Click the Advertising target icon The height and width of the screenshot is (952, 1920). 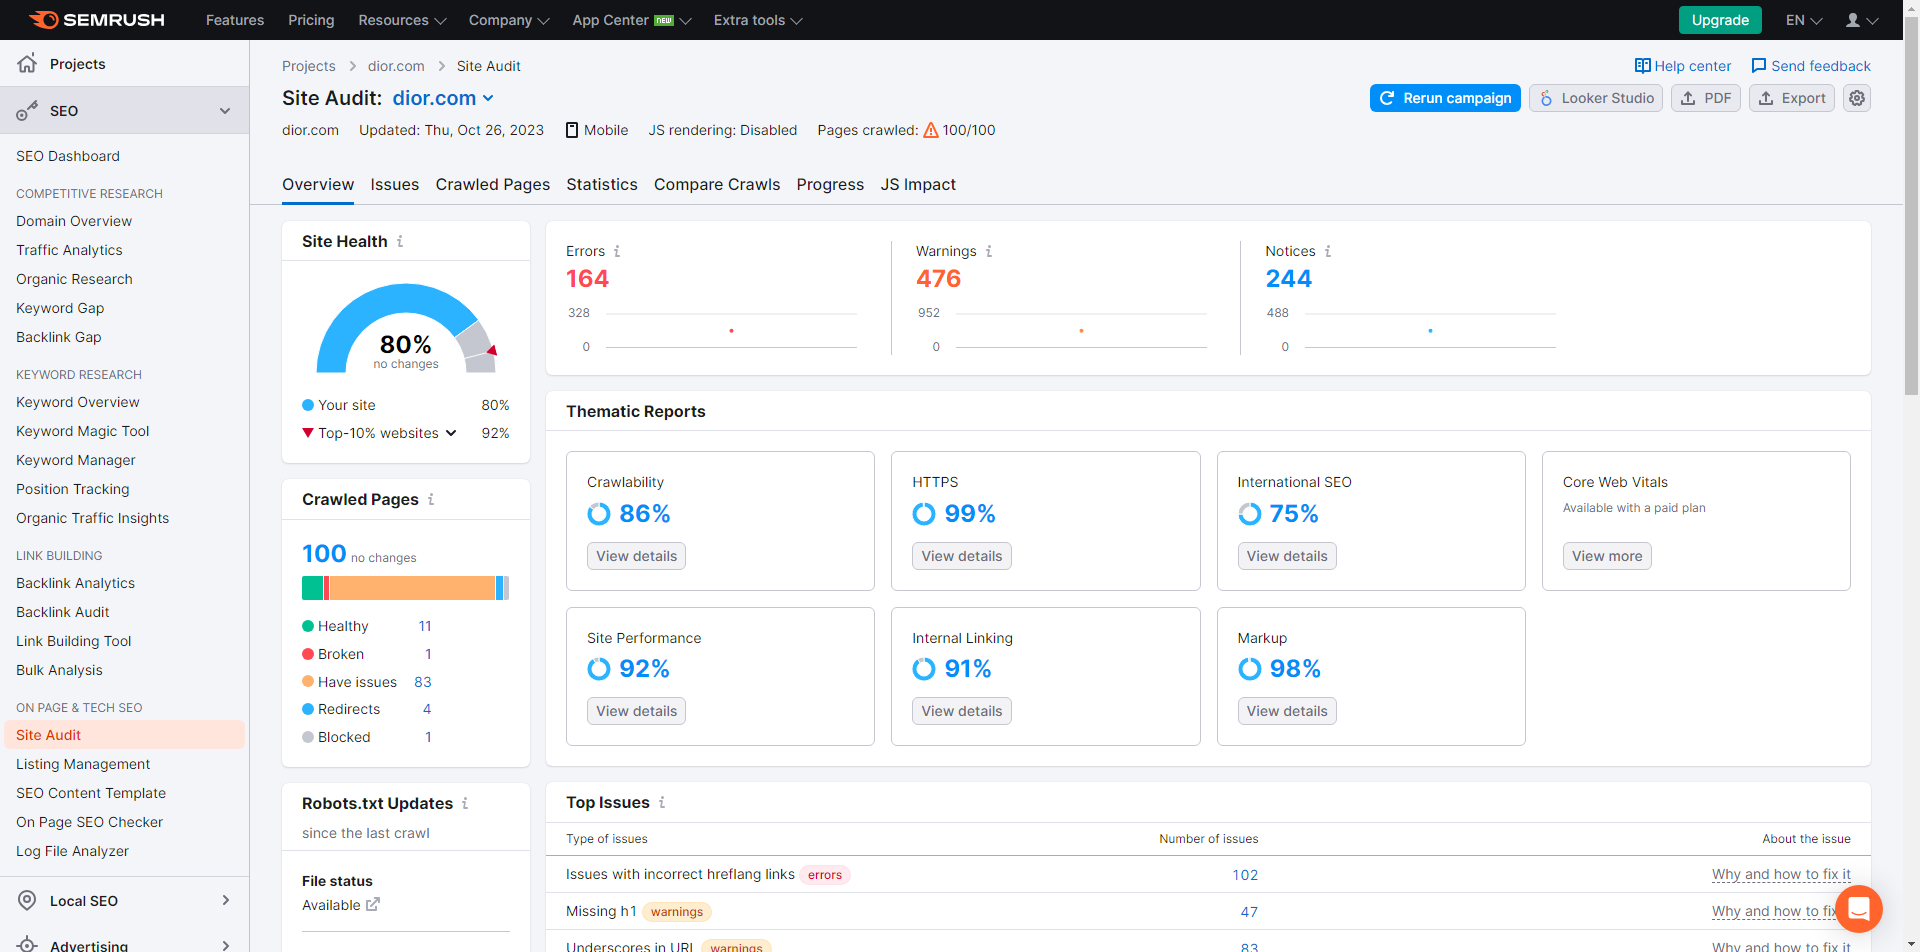pos(27,945)
